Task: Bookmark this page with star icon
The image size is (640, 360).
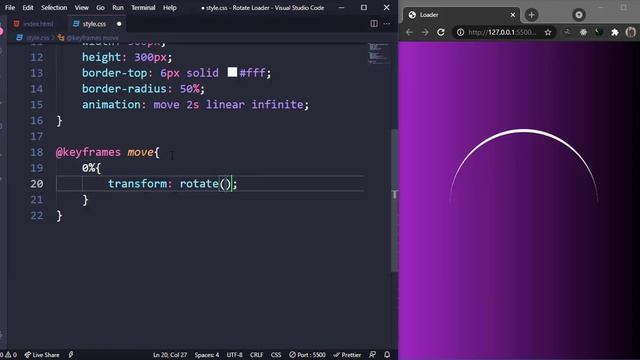Action: [x=548, y=32]
